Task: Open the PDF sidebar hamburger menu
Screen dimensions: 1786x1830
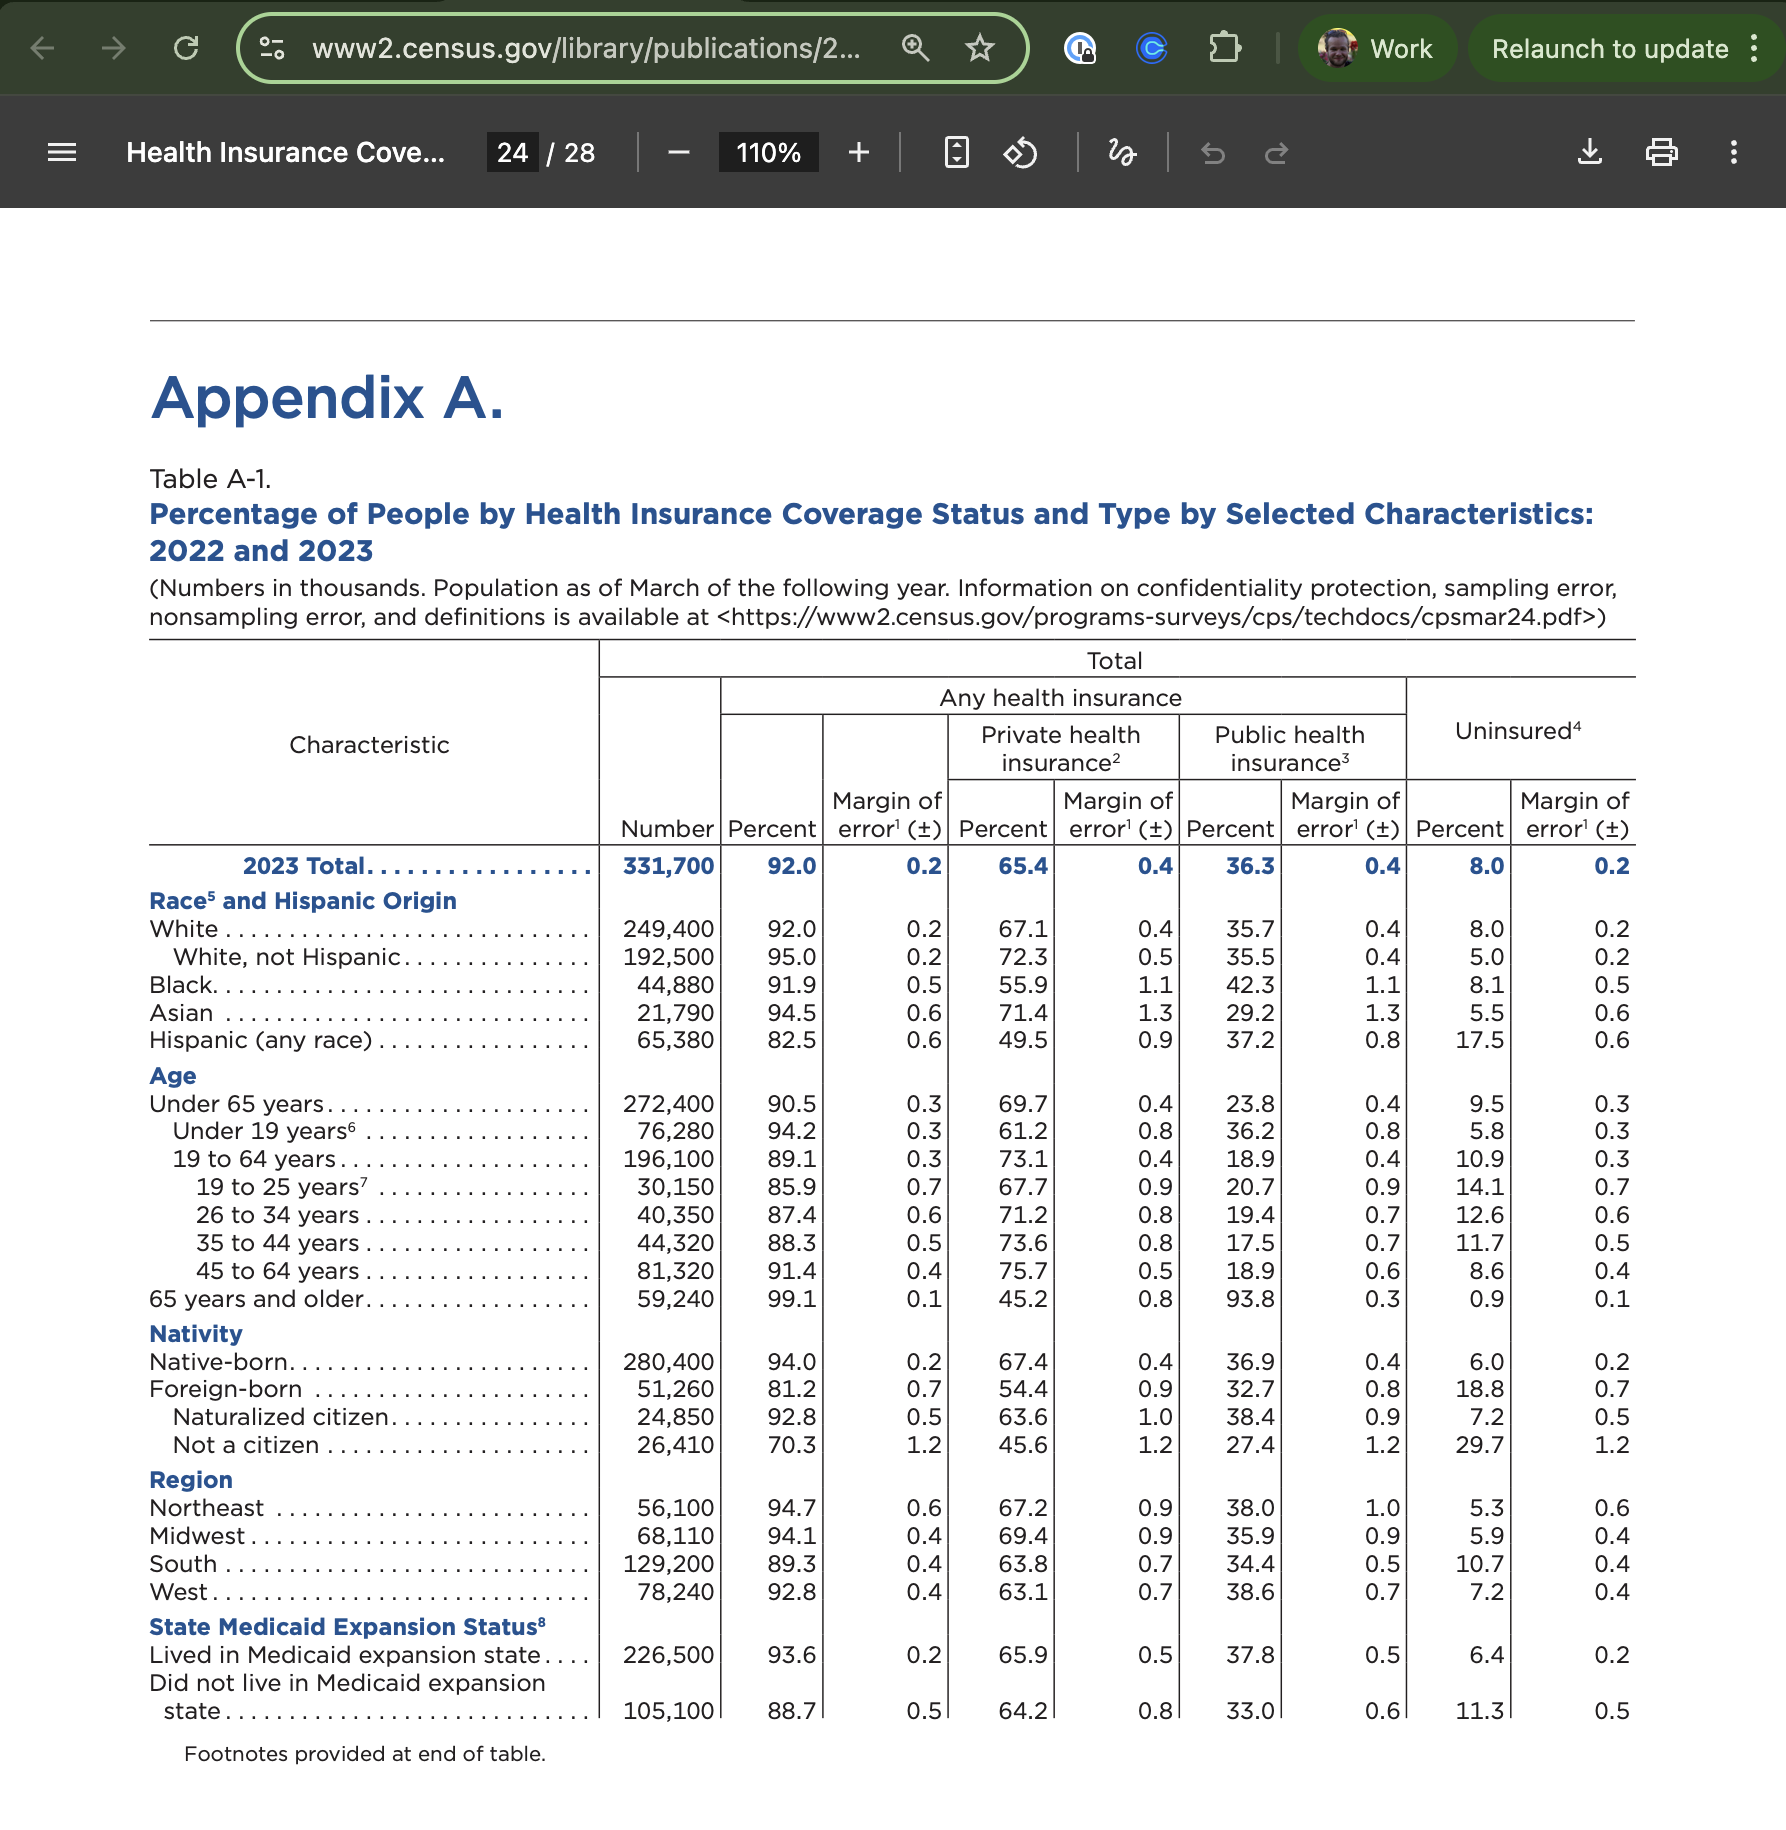Action: [x=62, y=152]
